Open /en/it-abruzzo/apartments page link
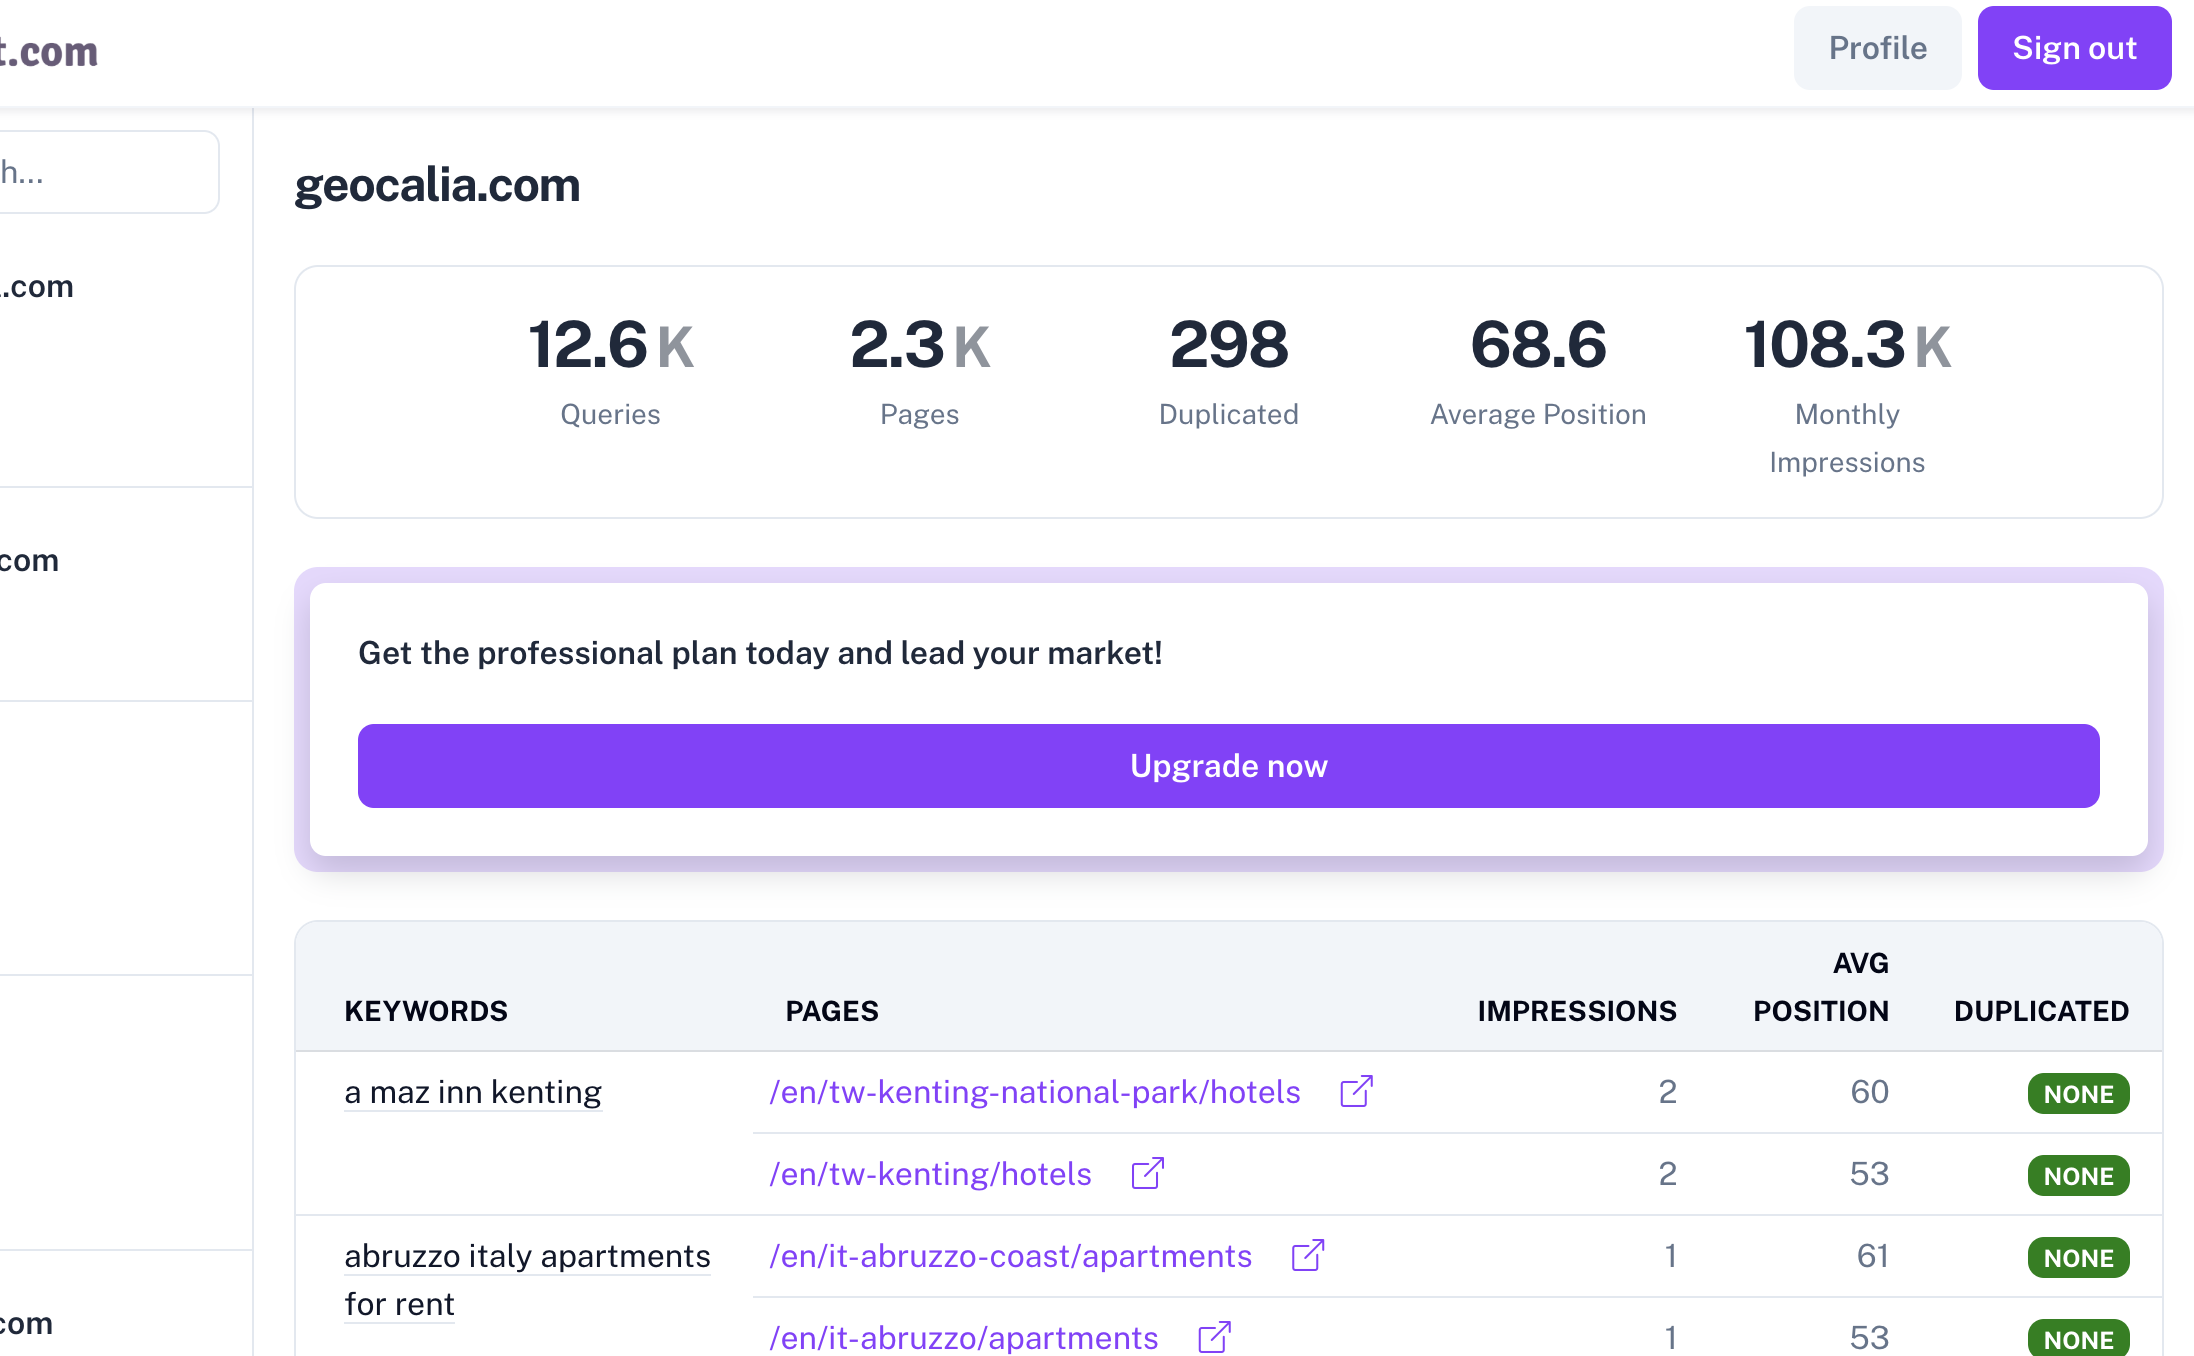Image resolution: width=2194 pixels, height=1356 pixels. (x=963, y=1338)
